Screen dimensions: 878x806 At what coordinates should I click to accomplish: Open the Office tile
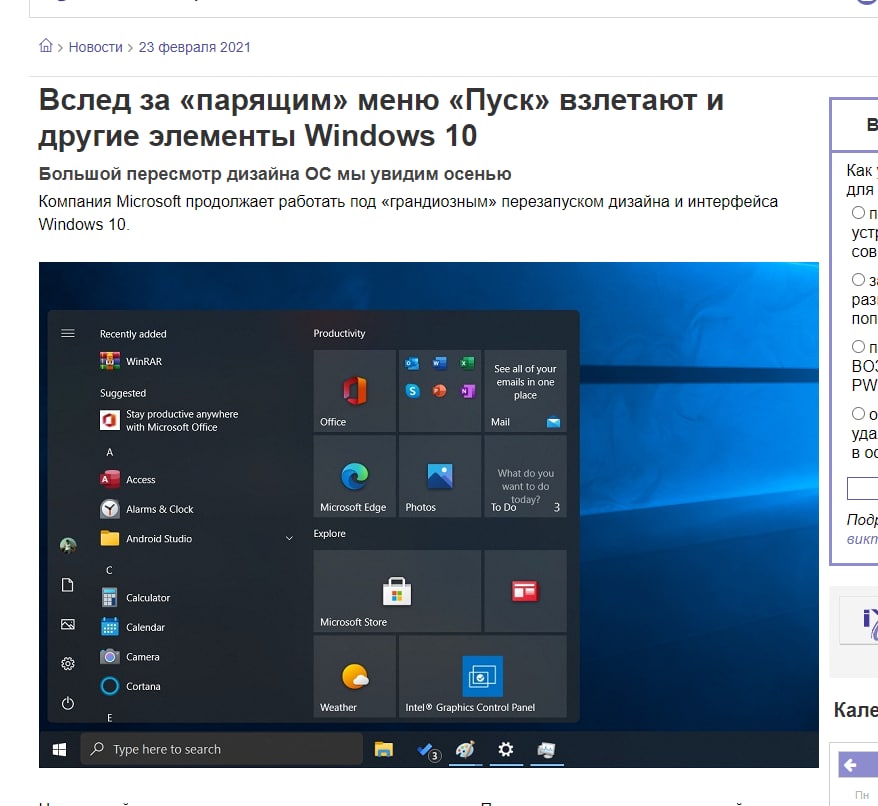tap(354, 391)
